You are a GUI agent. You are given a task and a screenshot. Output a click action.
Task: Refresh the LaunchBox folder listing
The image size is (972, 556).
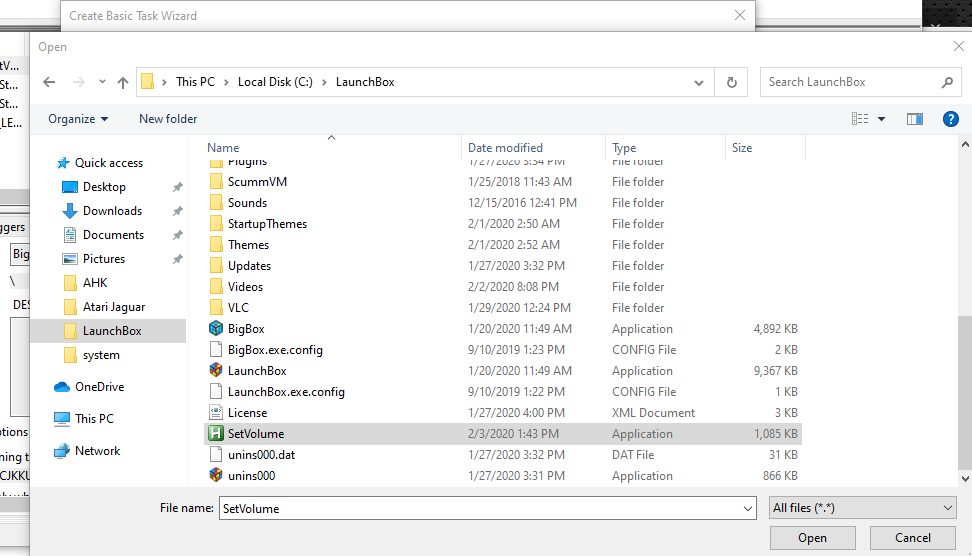point(731,82)
